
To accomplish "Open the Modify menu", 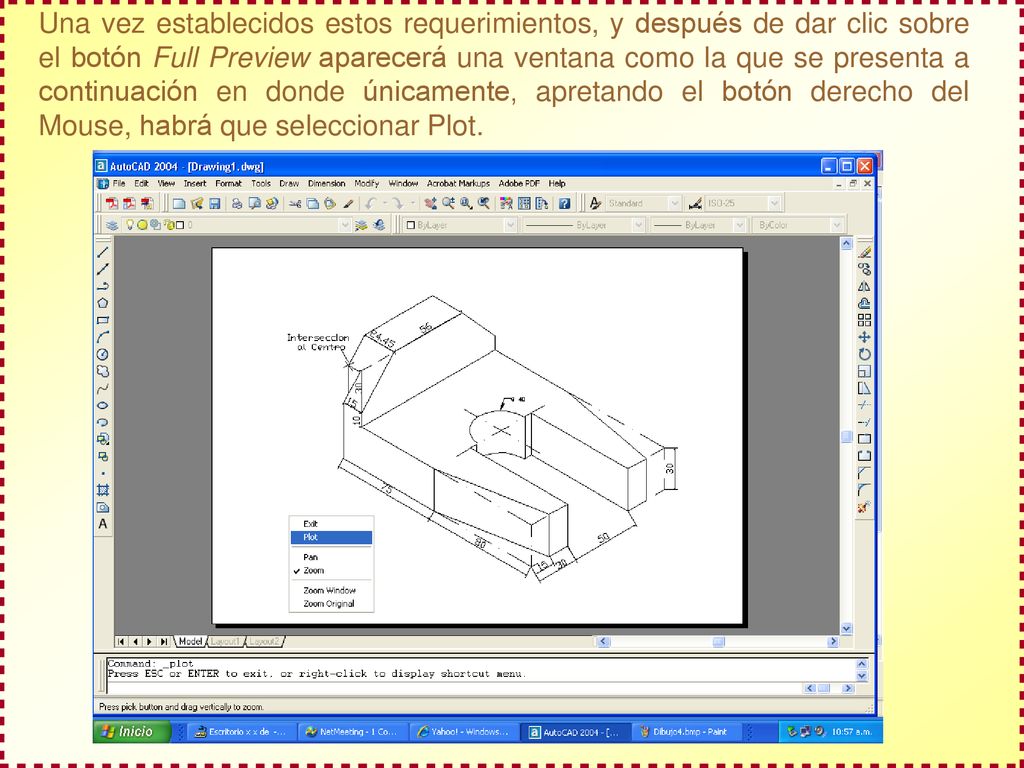I will pos(367,184).
